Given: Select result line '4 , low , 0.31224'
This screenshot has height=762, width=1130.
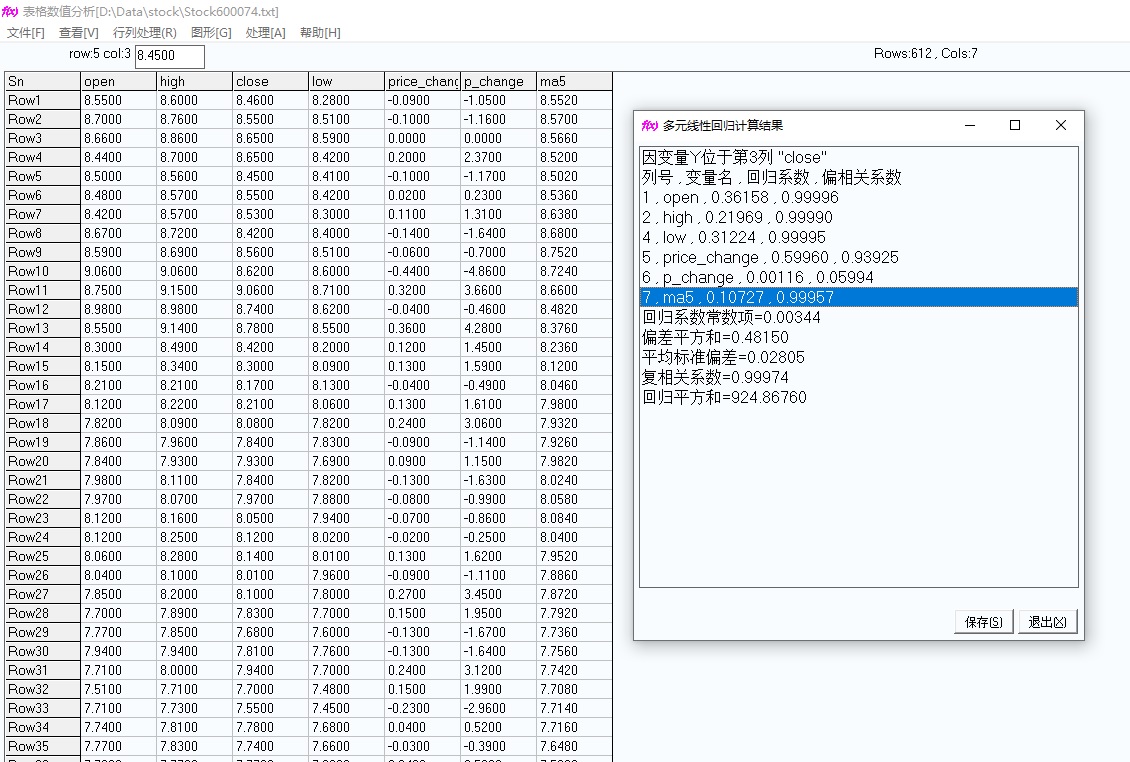Looking at the screenshot, I should coord(858,238).
